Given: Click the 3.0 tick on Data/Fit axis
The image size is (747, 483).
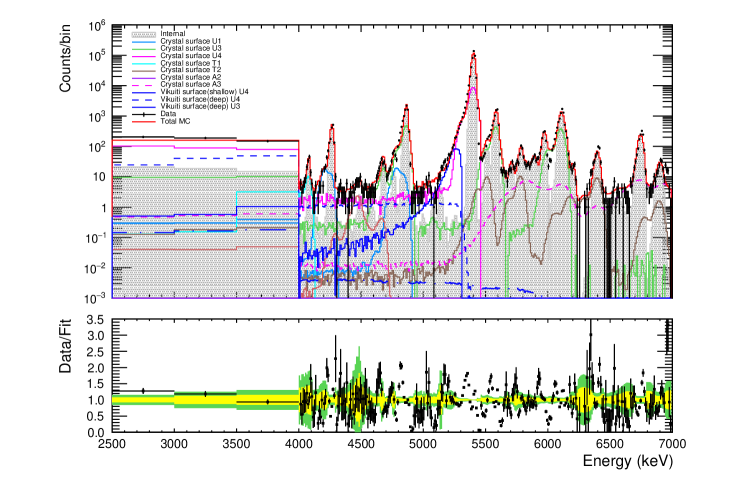Looking at the screenshot, I should (97, 335).
